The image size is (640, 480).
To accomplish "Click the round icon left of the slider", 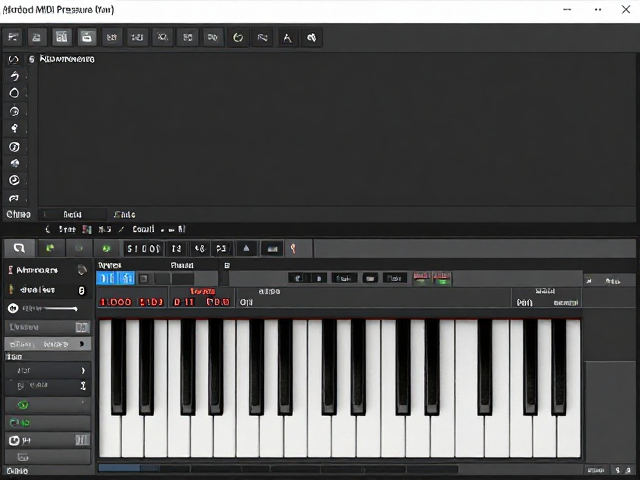I will coord(13,308).
